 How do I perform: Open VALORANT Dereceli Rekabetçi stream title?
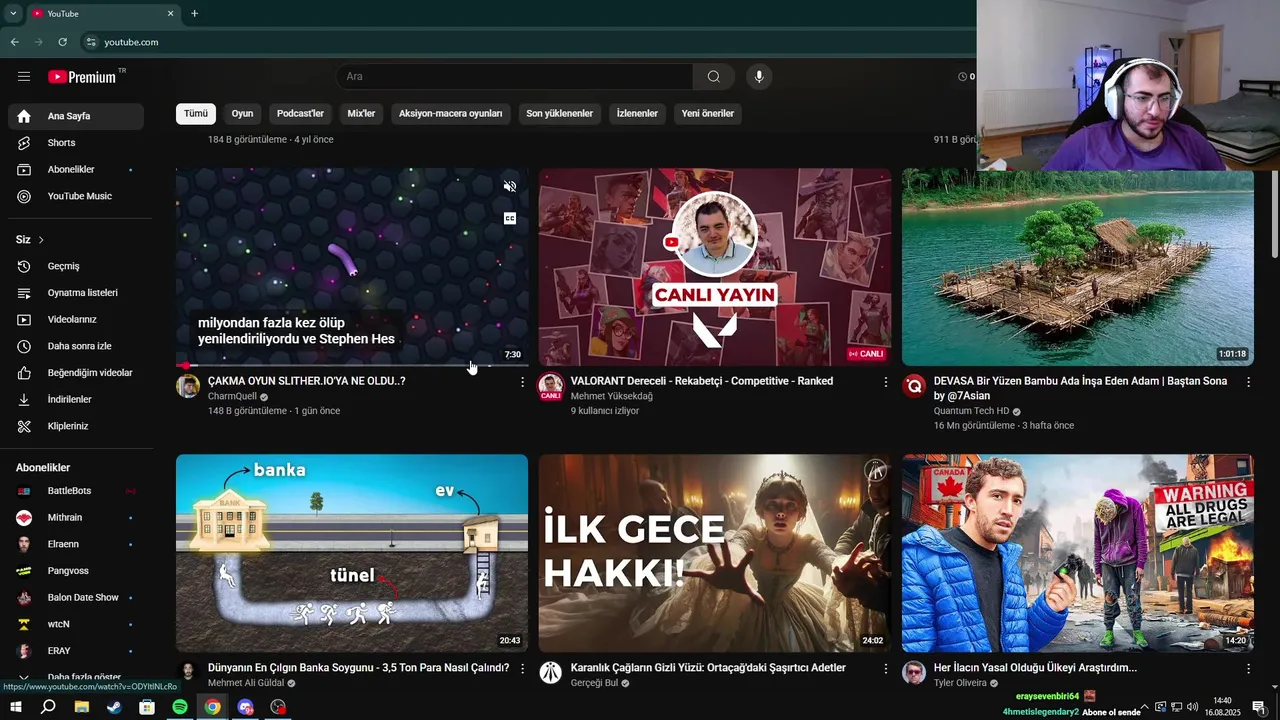[702, 381]
